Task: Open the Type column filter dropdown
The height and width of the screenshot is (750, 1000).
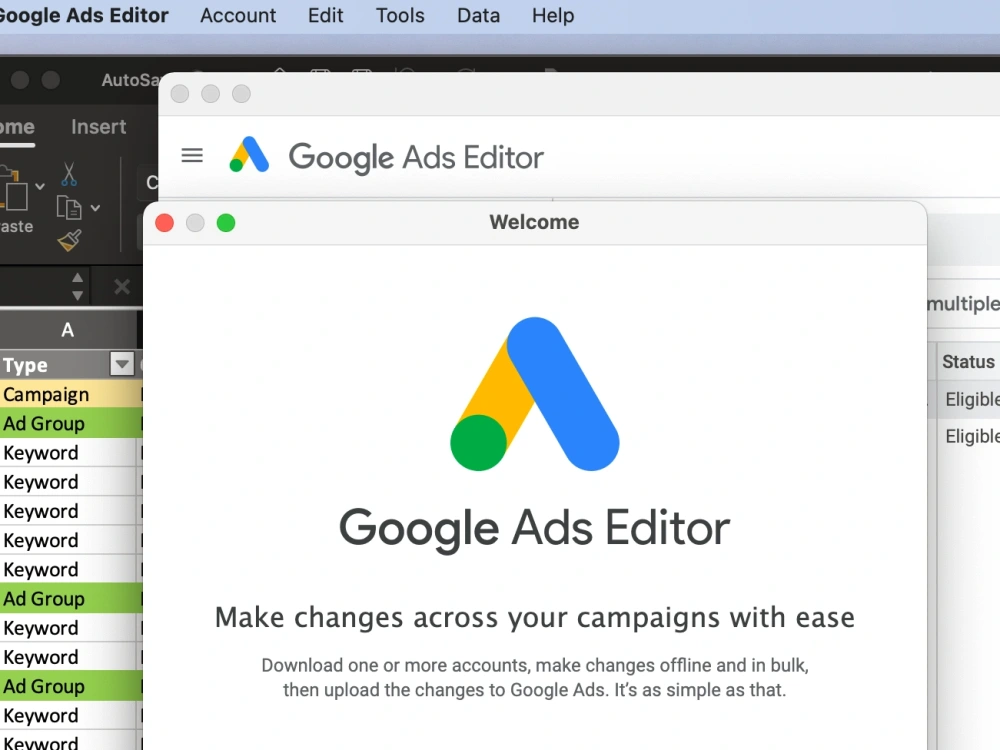Action: pos(121,364)
